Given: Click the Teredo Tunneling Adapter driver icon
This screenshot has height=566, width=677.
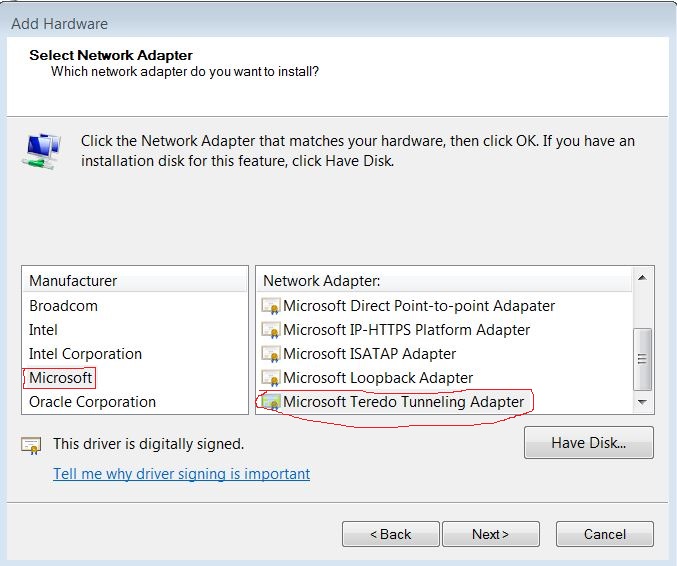Looking at the screenshot, I should [x=270, y=402].
